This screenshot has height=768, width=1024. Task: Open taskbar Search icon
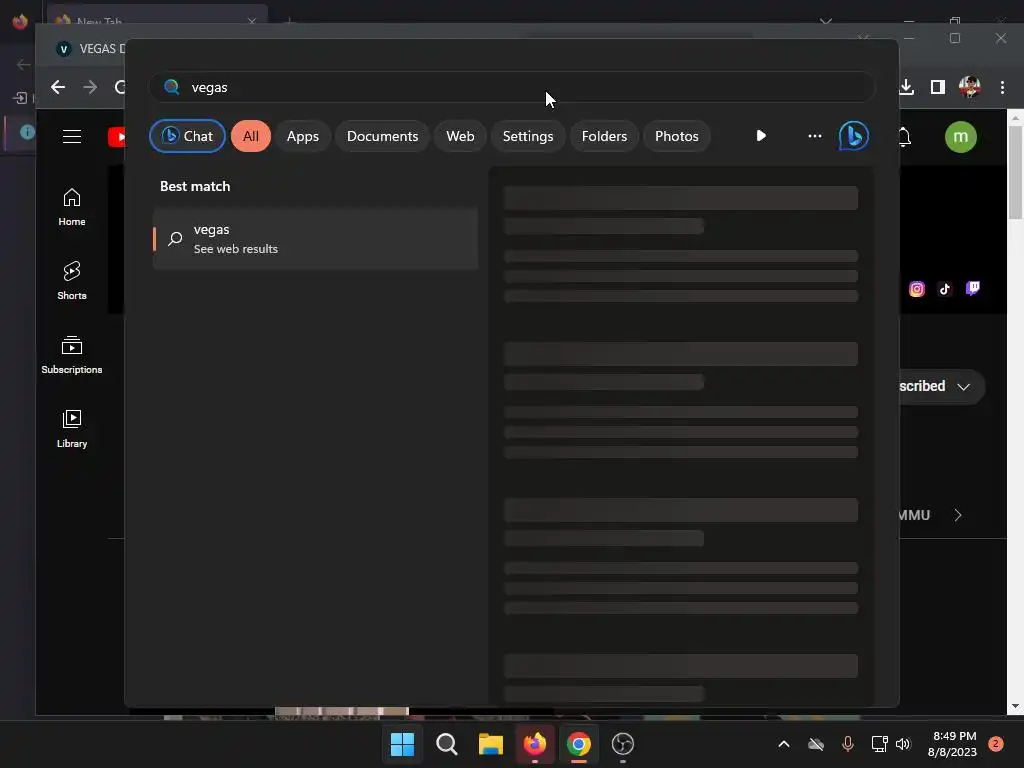[447, 744]
